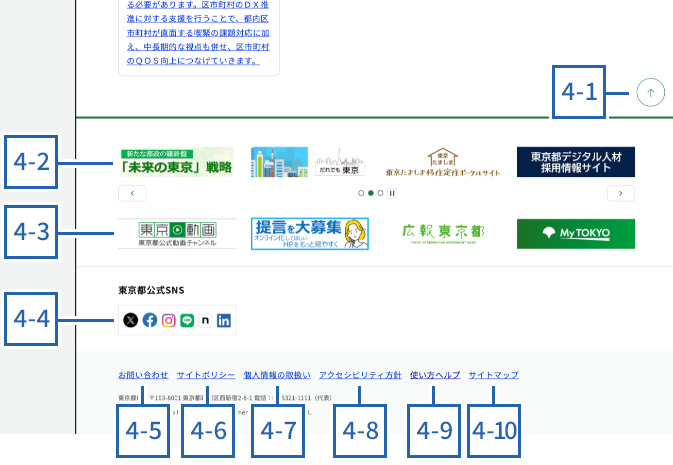The image size is (673, 465).
Task: Open the 東京動画 channel banner
Action: (177, 234)
